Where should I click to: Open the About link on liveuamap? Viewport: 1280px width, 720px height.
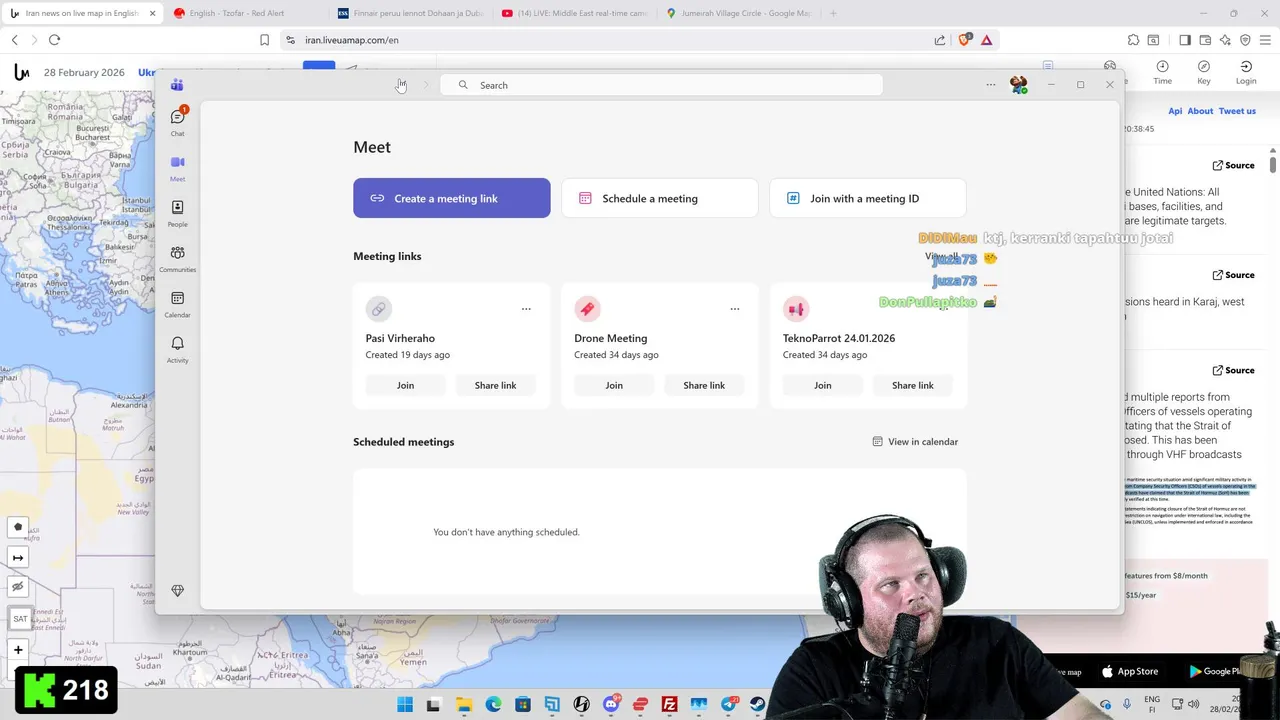1200,111
